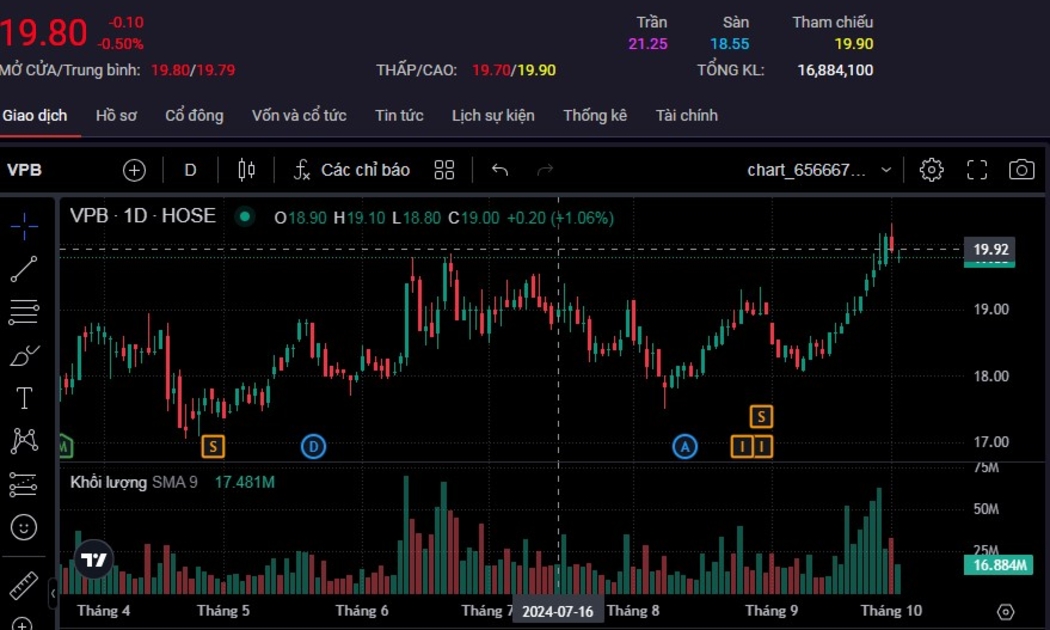Select the brush drawing tool

[24, 355]
